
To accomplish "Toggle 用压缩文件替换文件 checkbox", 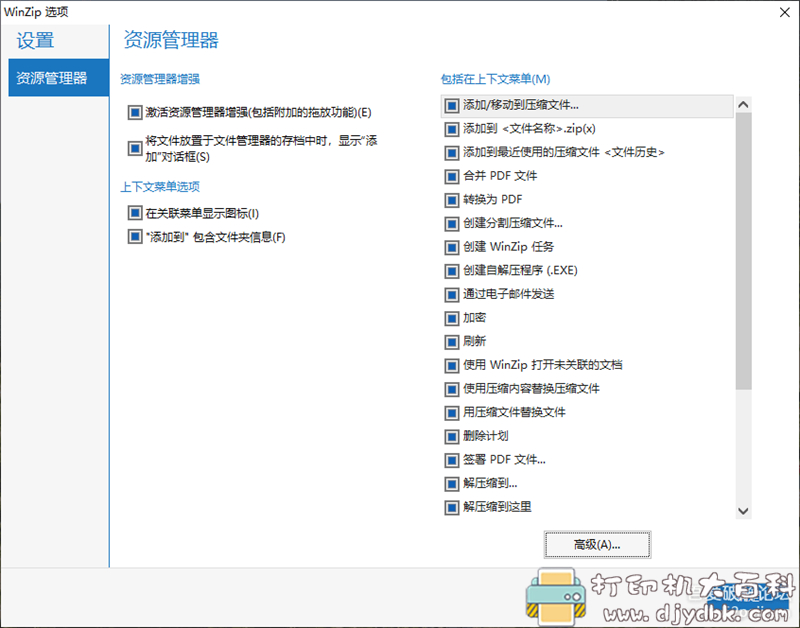I will 452,413.
